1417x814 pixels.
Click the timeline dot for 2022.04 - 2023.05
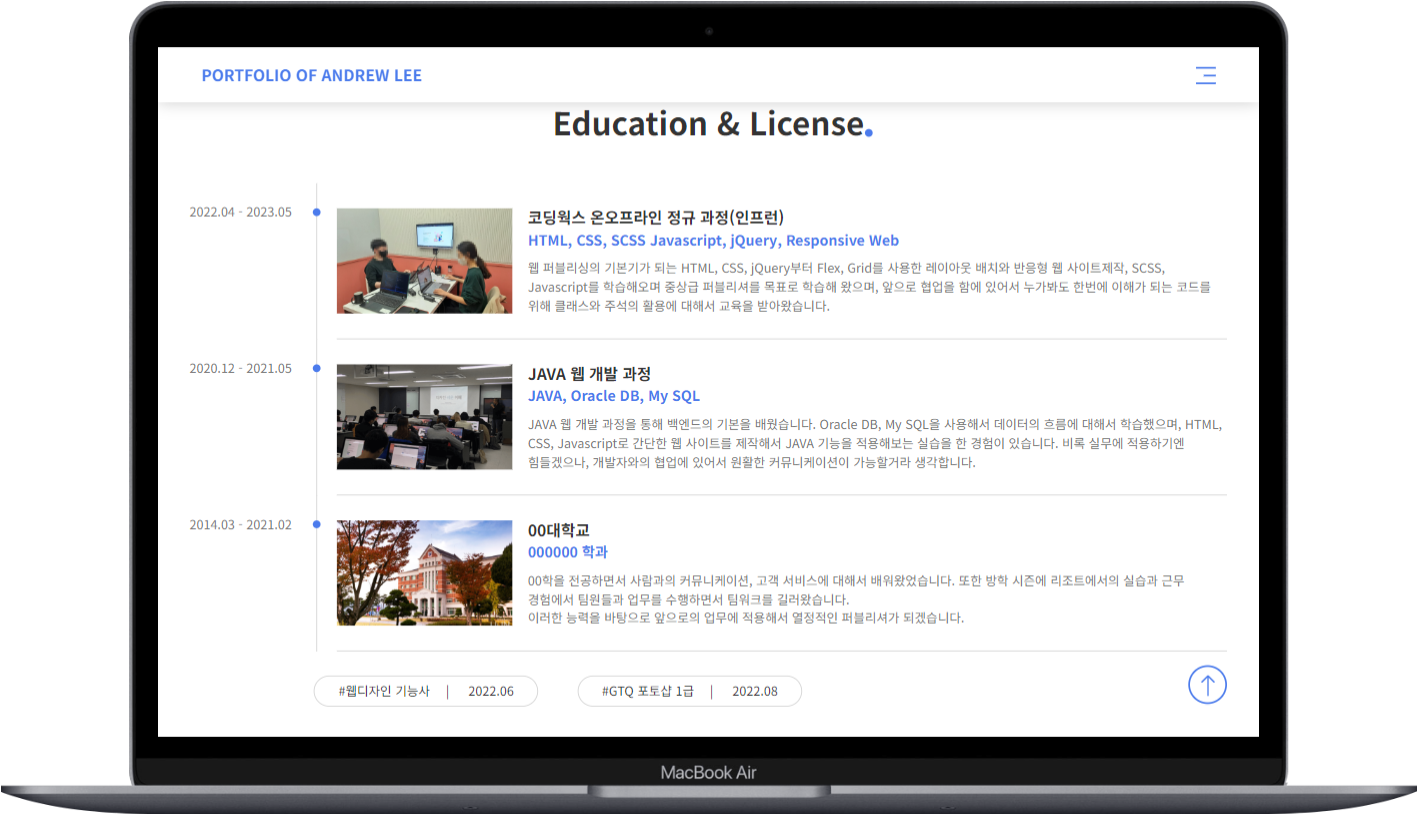click(x=317, y=212)
